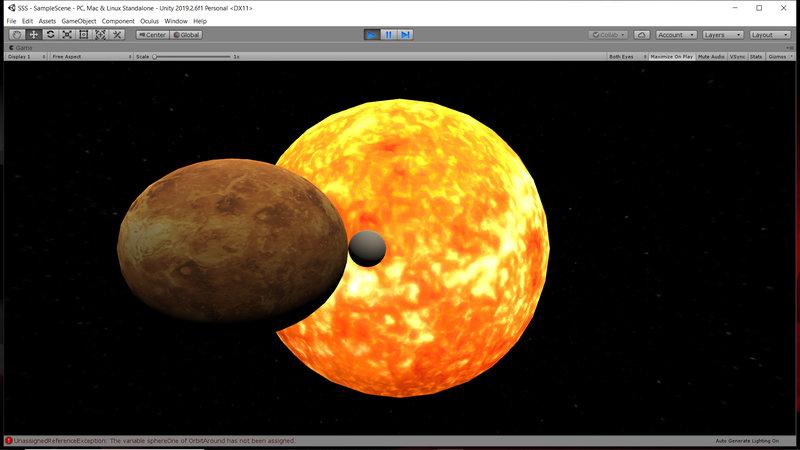Select the Rotate tool
800x450 pixels.
tap(50, 35)
